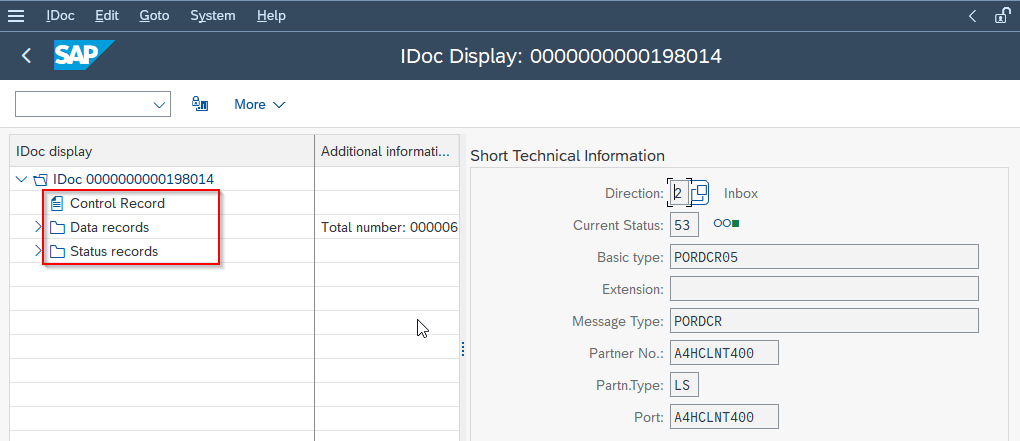The width and height of the screenshot is (1020, 441).
Task: Click the toolbar icon next to More
Action: coord(200,104)
